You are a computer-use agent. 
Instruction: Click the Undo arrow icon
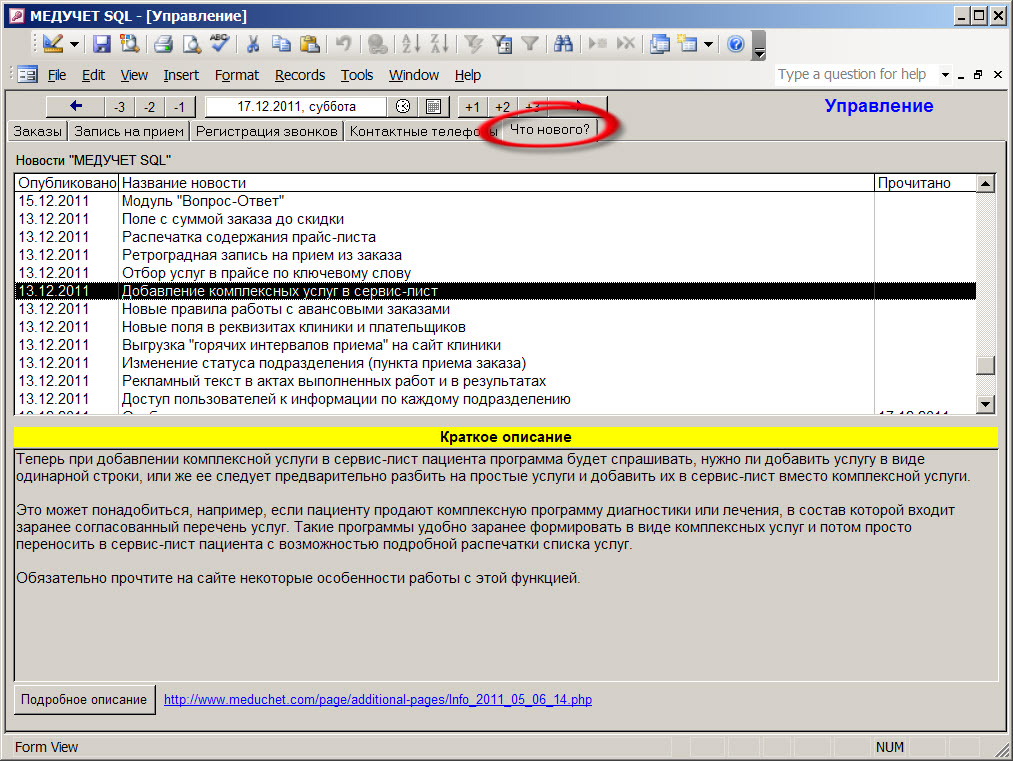(x=343, y=44)
